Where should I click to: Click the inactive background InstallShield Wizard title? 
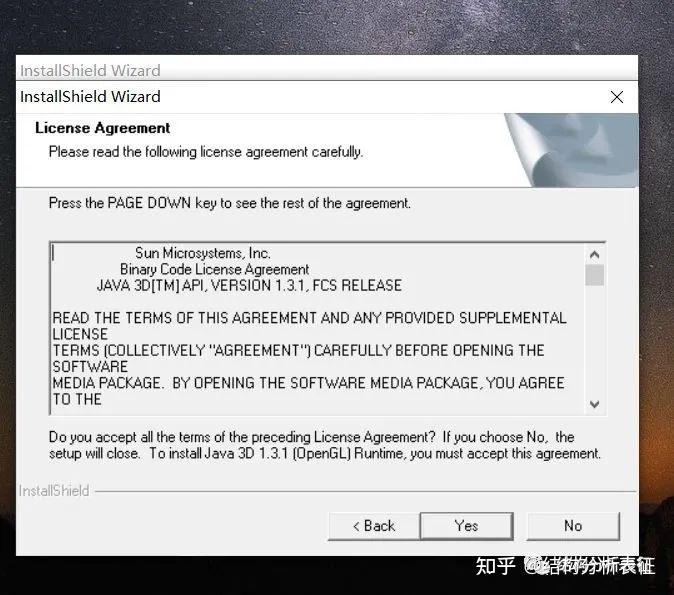pyautogui.click(x=90, y=71)
